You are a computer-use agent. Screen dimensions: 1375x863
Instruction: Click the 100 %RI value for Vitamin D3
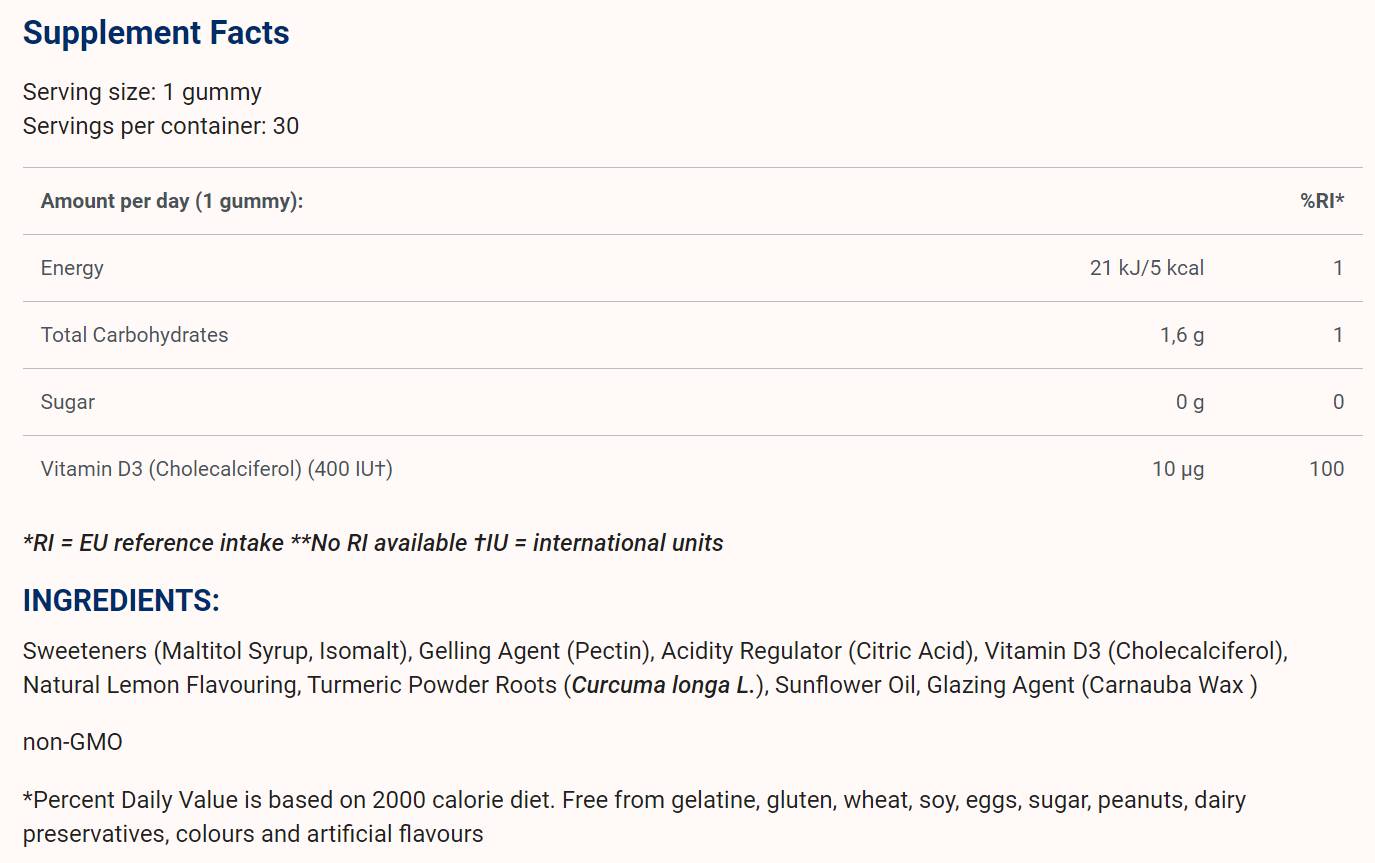click(1326, 469)
